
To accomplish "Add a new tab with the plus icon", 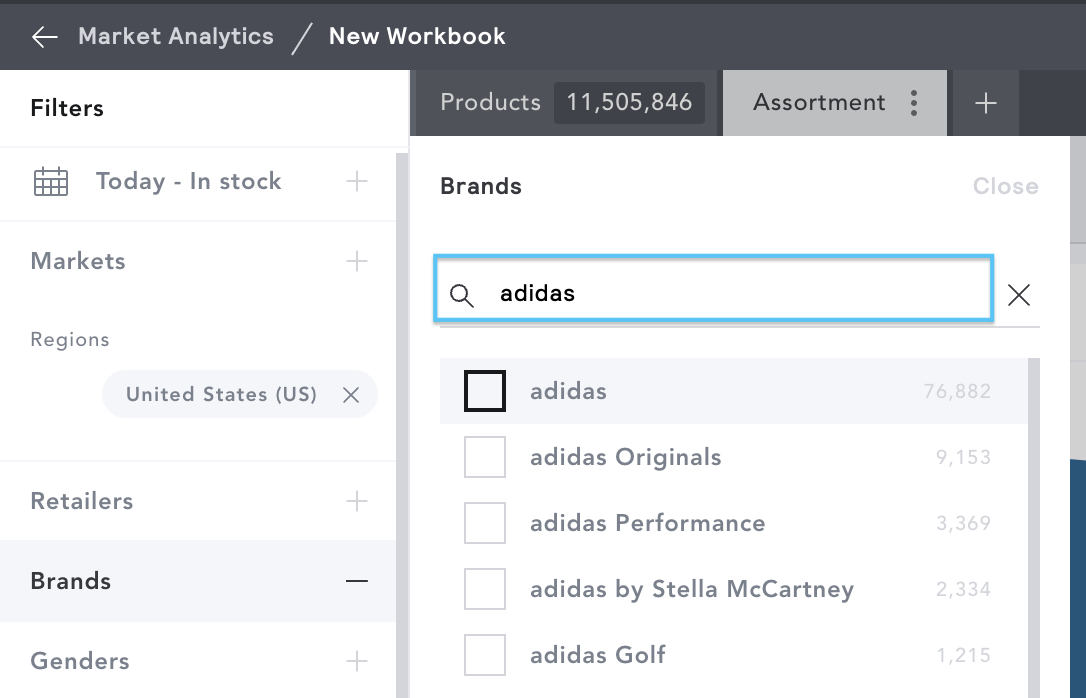I will point(986,103).
